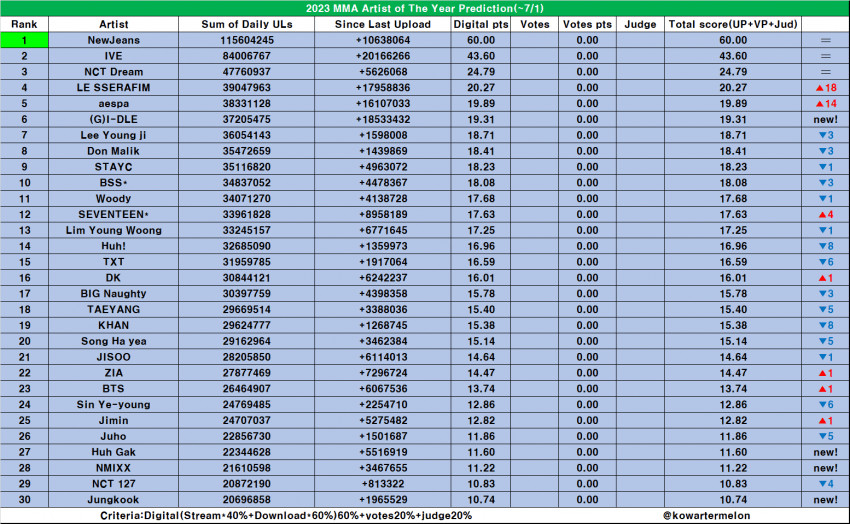Click the artist cell 'Juho'
Screen dimensions: 850x524
tap(113, 436)
